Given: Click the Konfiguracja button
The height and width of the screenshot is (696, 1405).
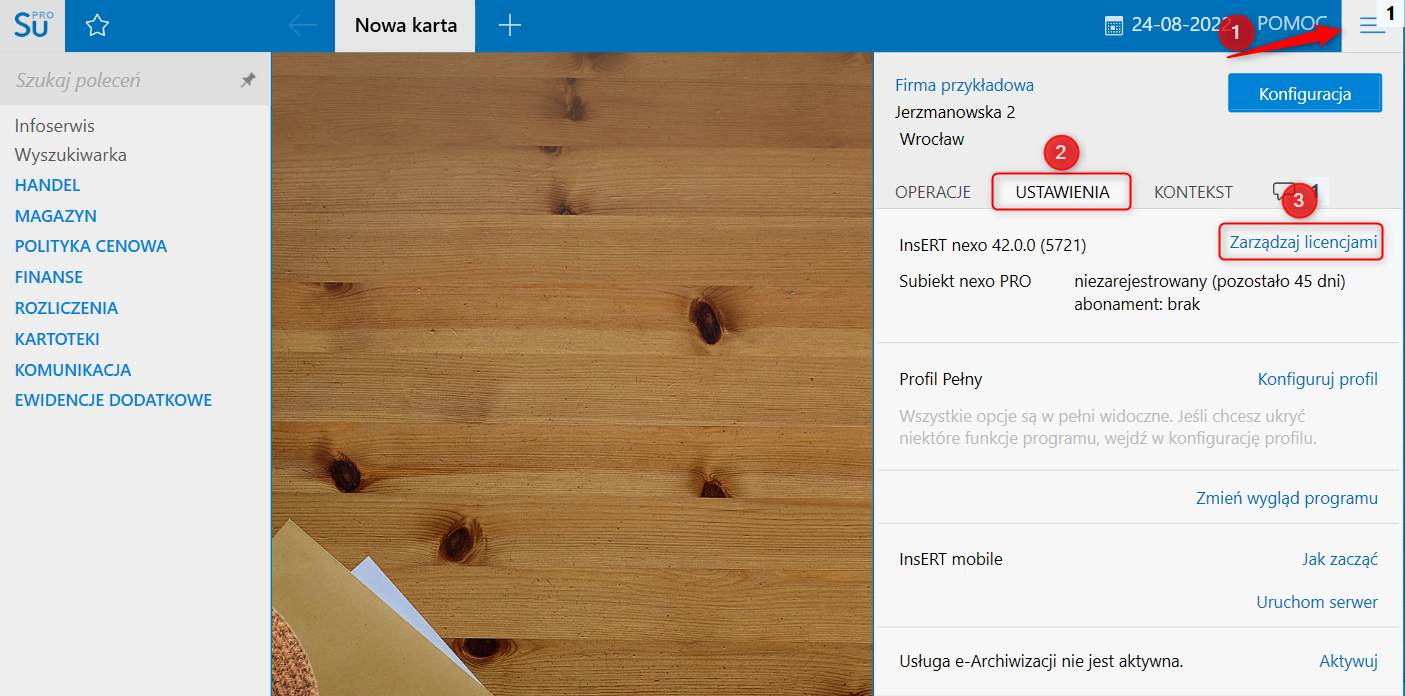Looking at the screenshot, I should pyautogui.click(x=1305, y=94).
